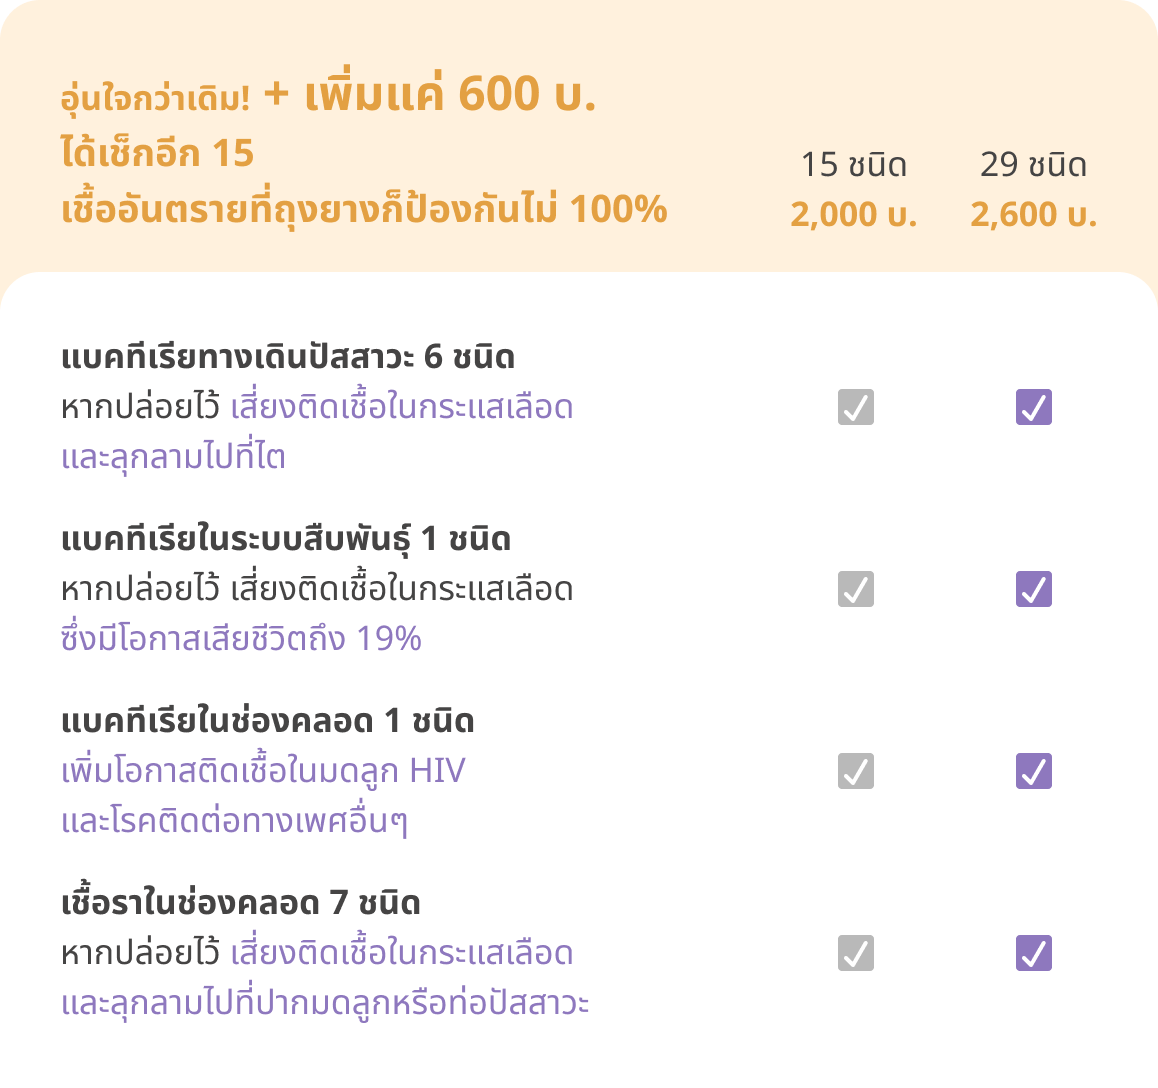Toggle gray checkbox for vaginal fungi 7 types
Viewport: 1158px width, 1088px height.
coord(855,953)
